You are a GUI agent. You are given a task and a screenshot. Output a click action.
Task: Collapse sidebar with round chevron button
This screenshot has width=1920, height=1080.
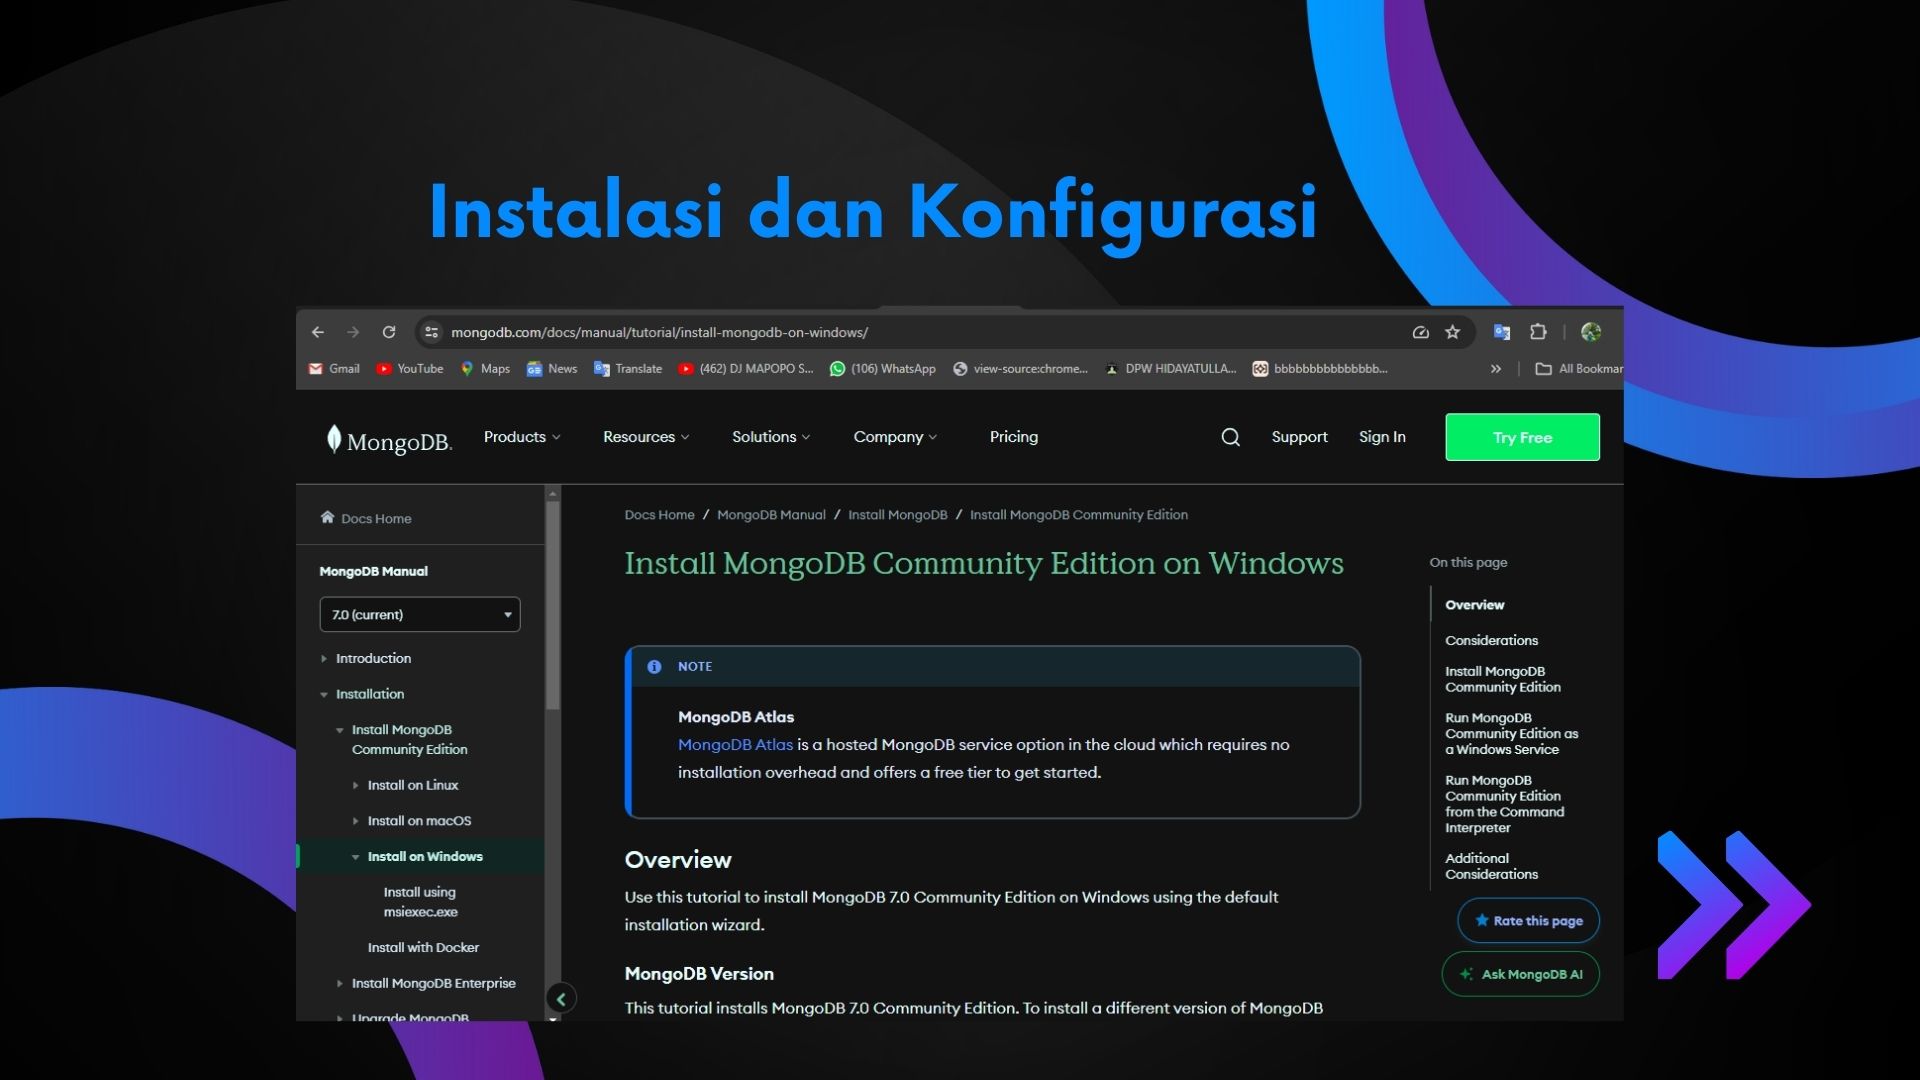(561, 998)
